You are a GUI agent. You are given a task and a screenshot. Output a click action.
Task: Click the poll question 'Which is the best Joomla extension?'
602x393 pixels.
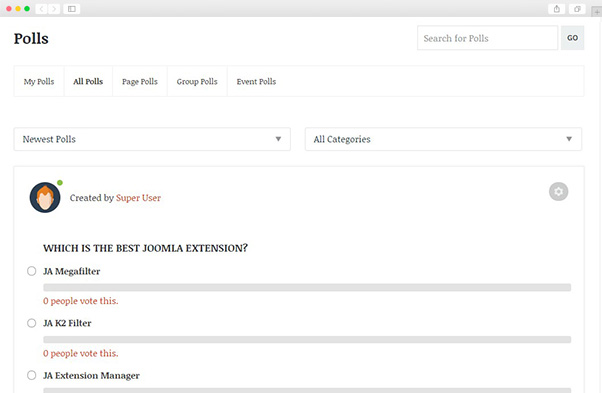(x=145, y=248)
